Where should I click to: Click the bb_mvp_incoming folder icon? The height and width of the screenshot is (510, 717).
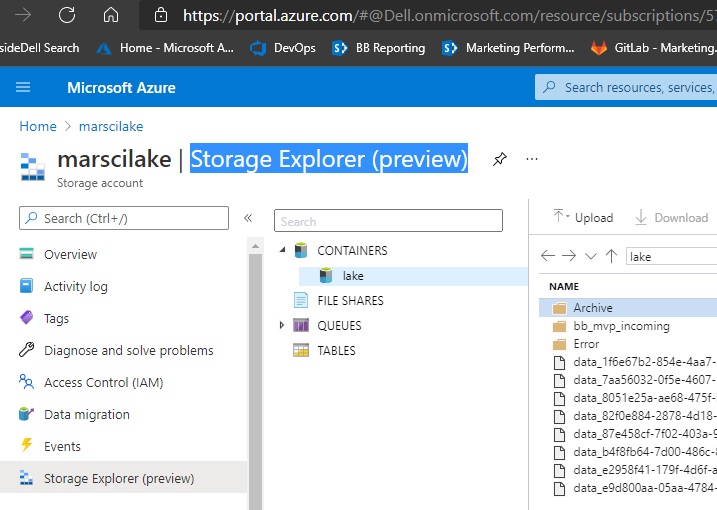(x=559, y=326)
